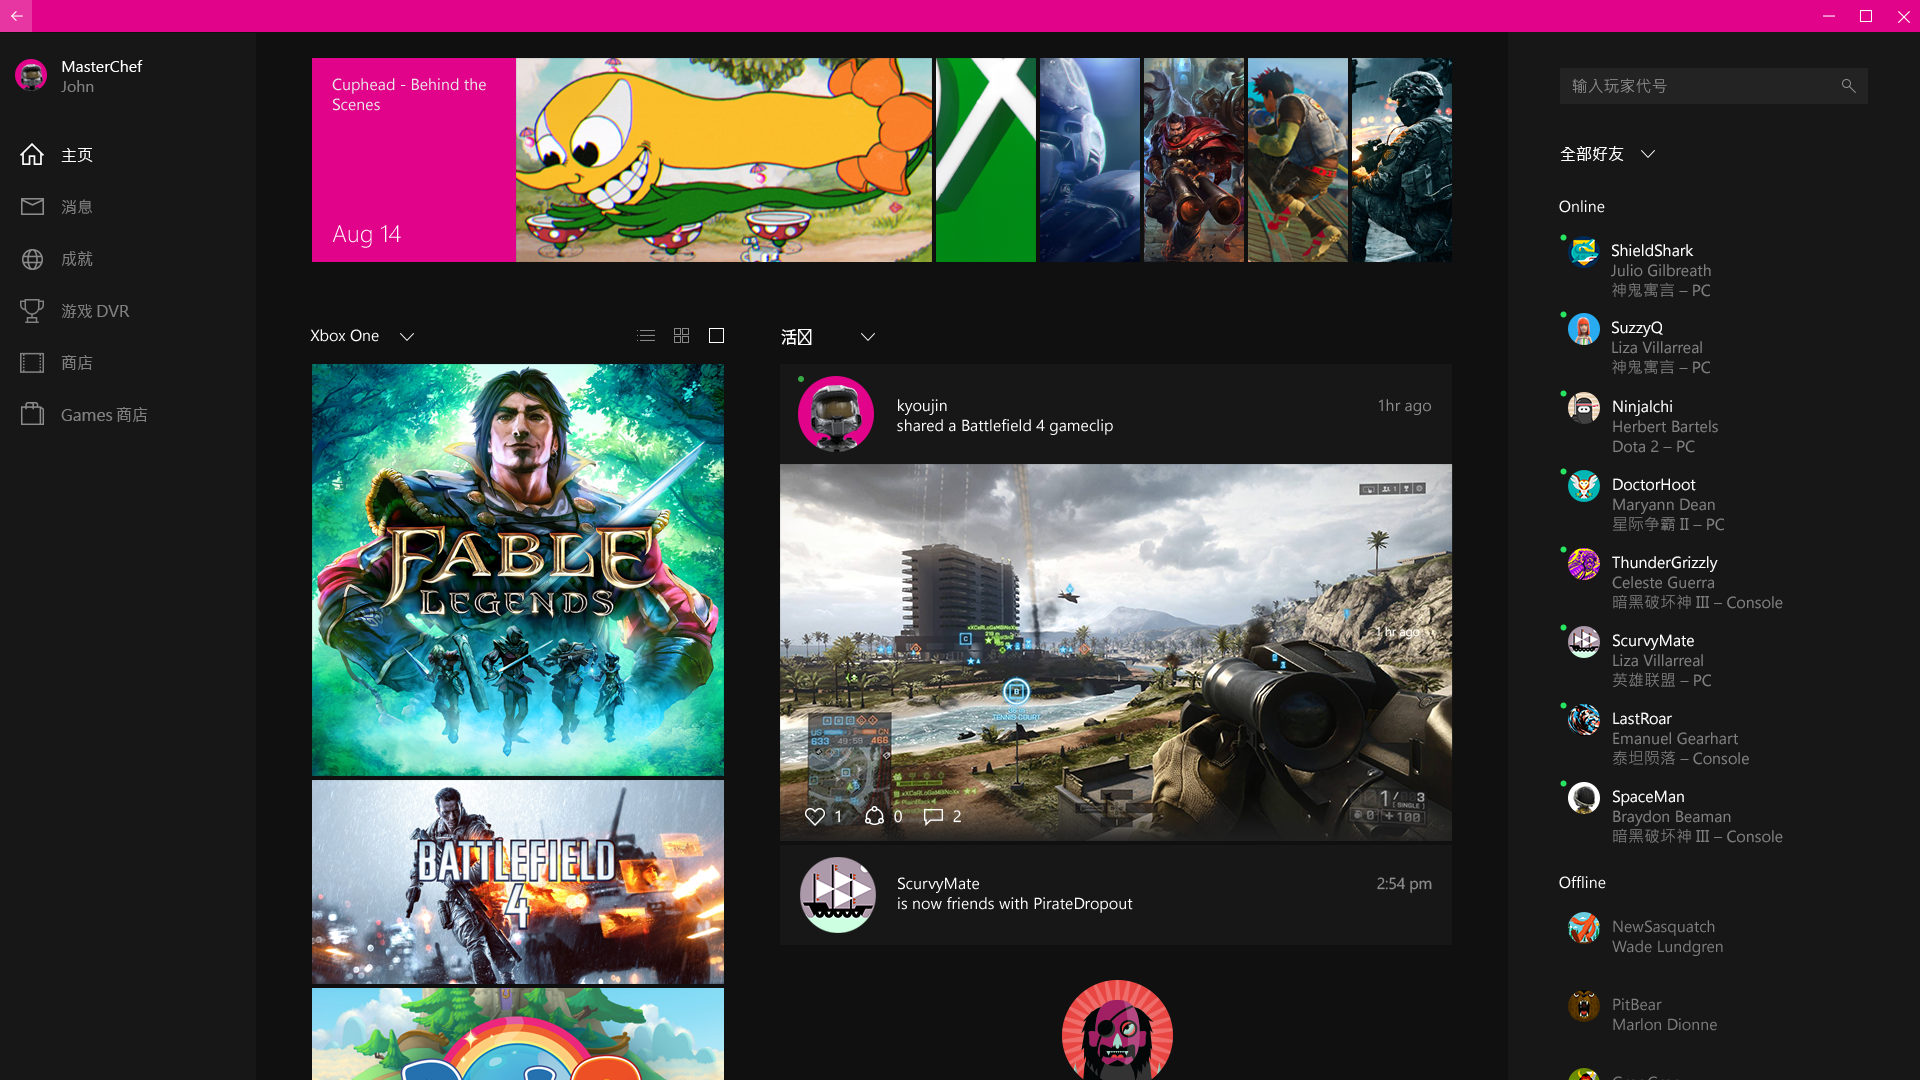
Task: Open comments on the Battlefield 4 gameclip
Action: click(x=933, y=816)
